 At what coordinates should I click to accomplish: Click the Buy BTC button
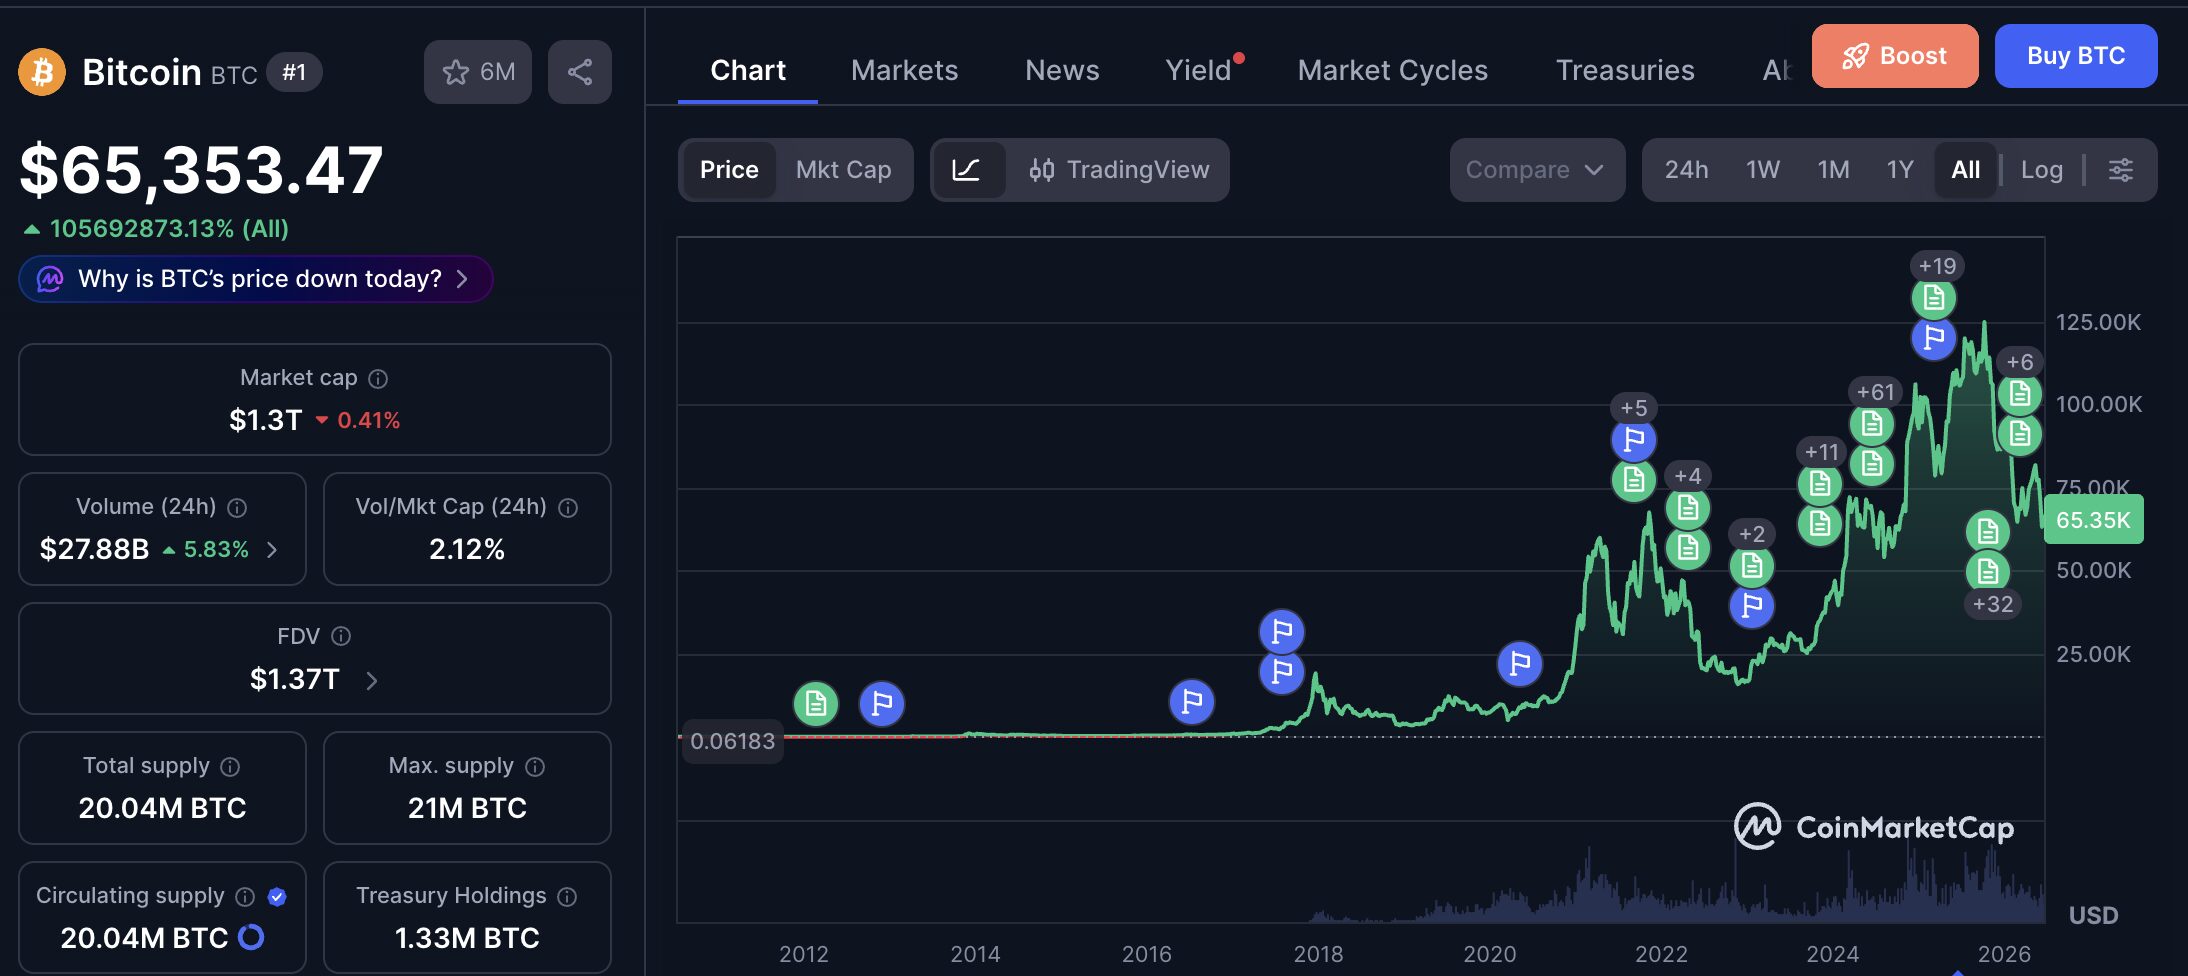point(2076,56)
